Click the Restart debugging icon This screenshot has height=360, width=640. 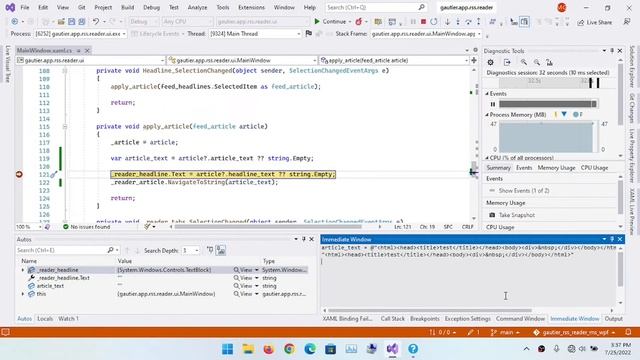(434, 22)
